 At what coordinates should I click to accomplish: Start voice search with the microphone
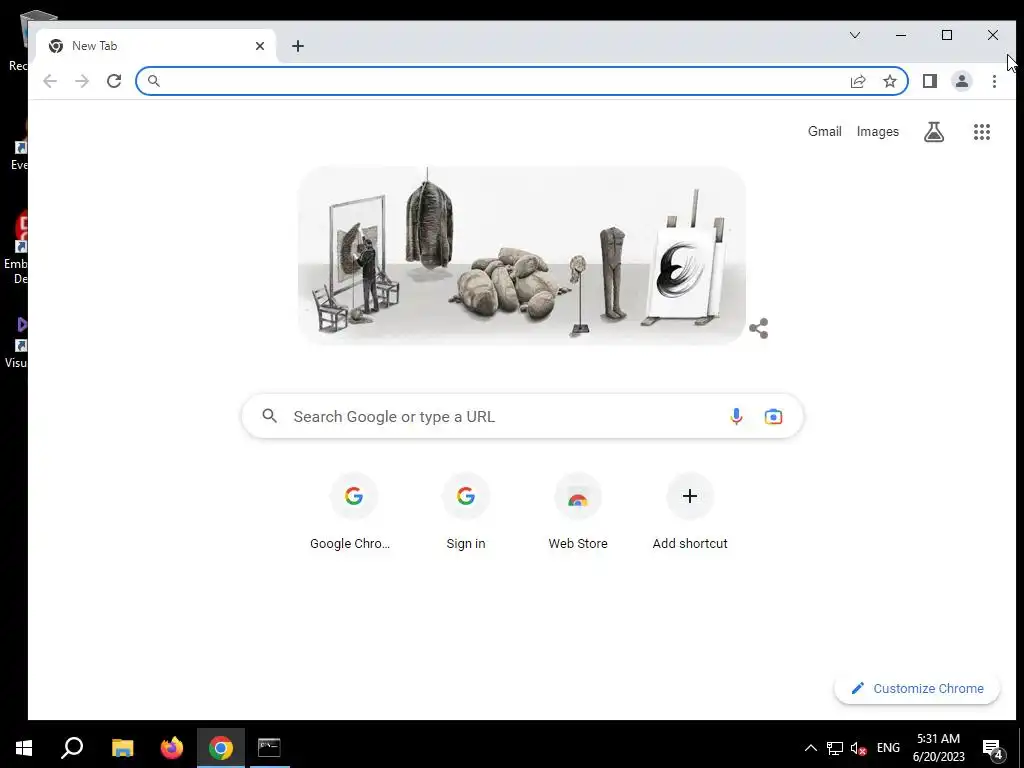click(x=736, y=416)
